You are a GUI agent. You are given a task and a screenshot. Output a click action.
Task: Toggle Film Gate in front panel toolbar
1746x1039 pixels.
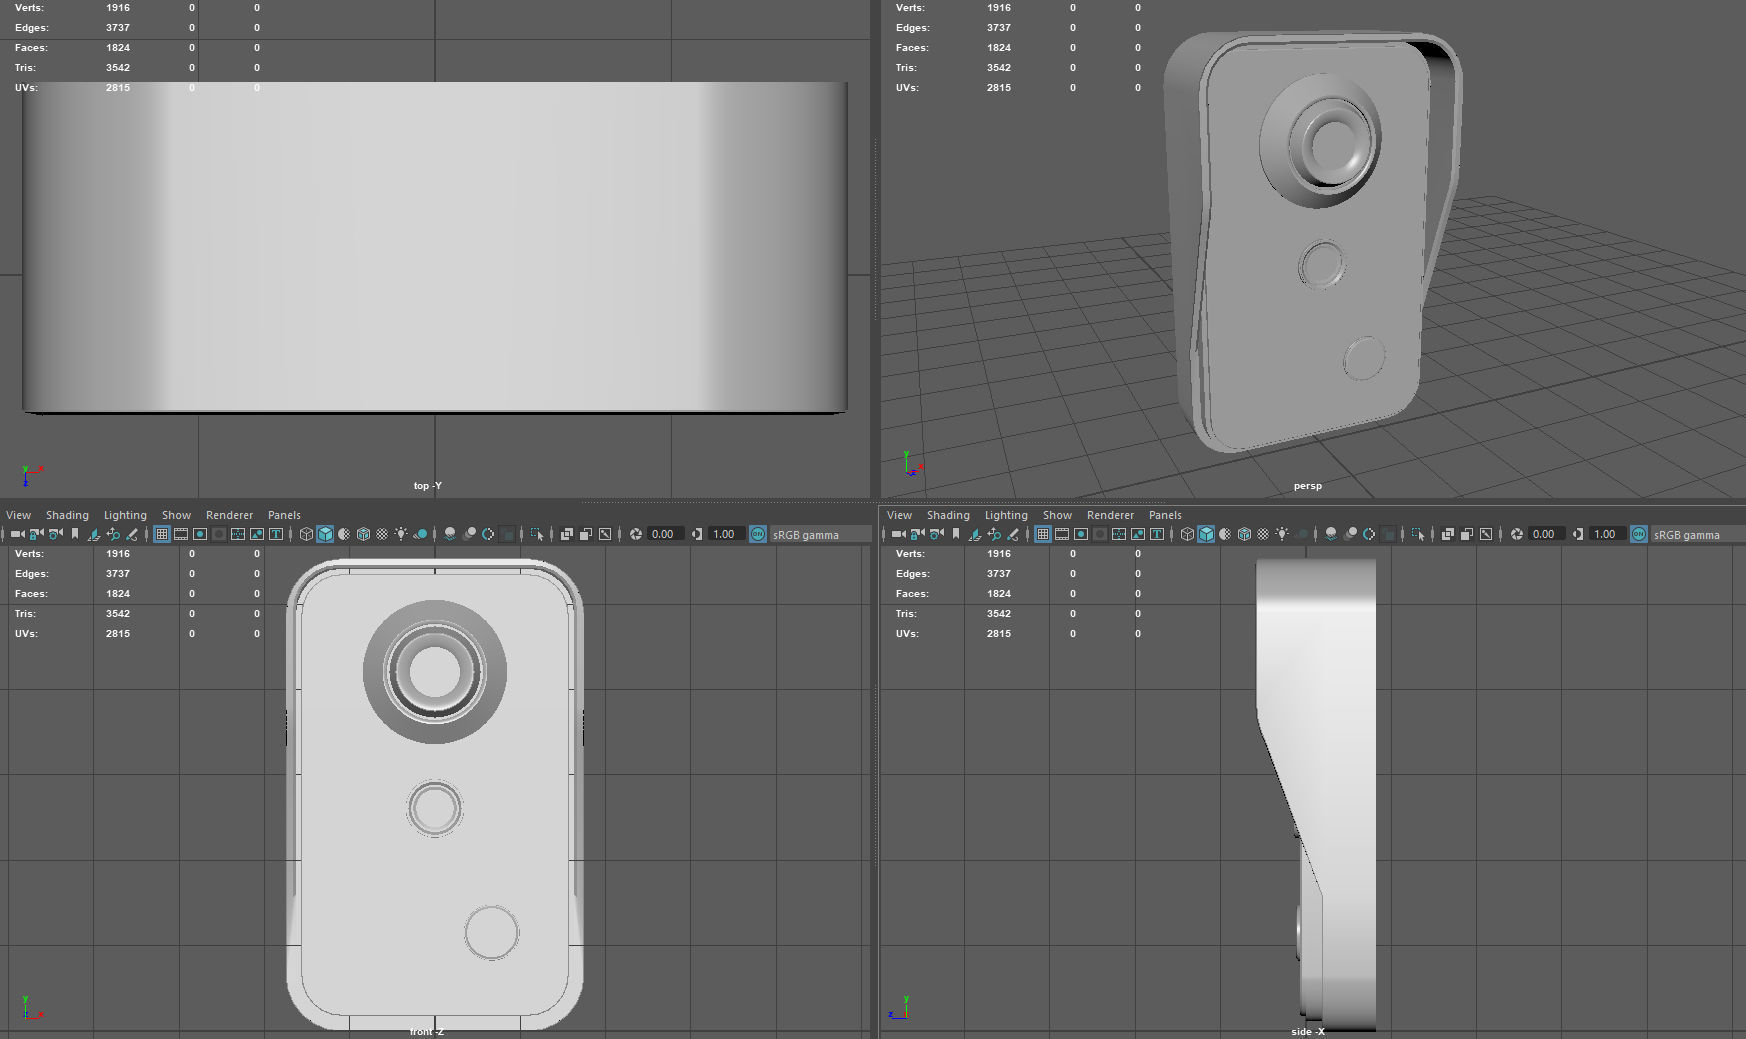click(181, 534)
